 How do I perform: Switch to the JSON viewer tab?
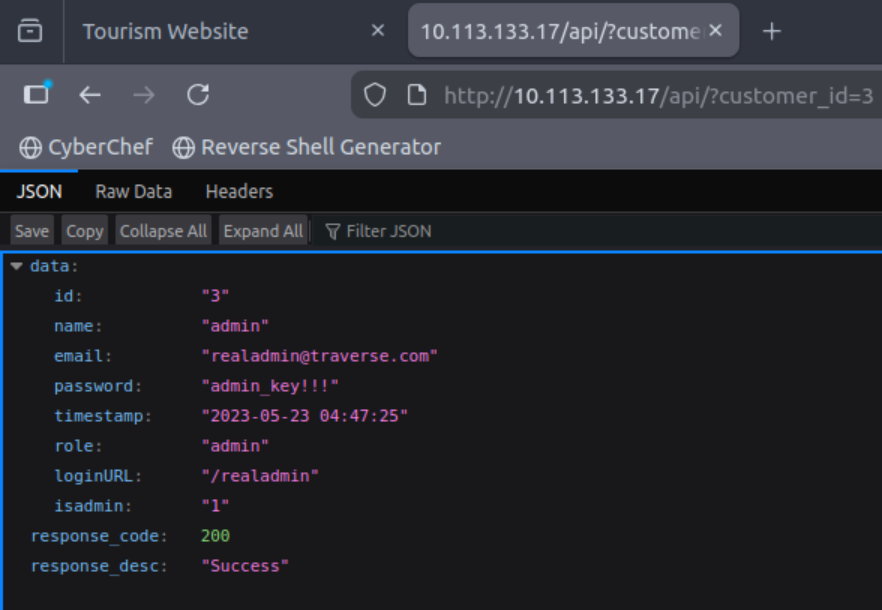click(39, 191)
